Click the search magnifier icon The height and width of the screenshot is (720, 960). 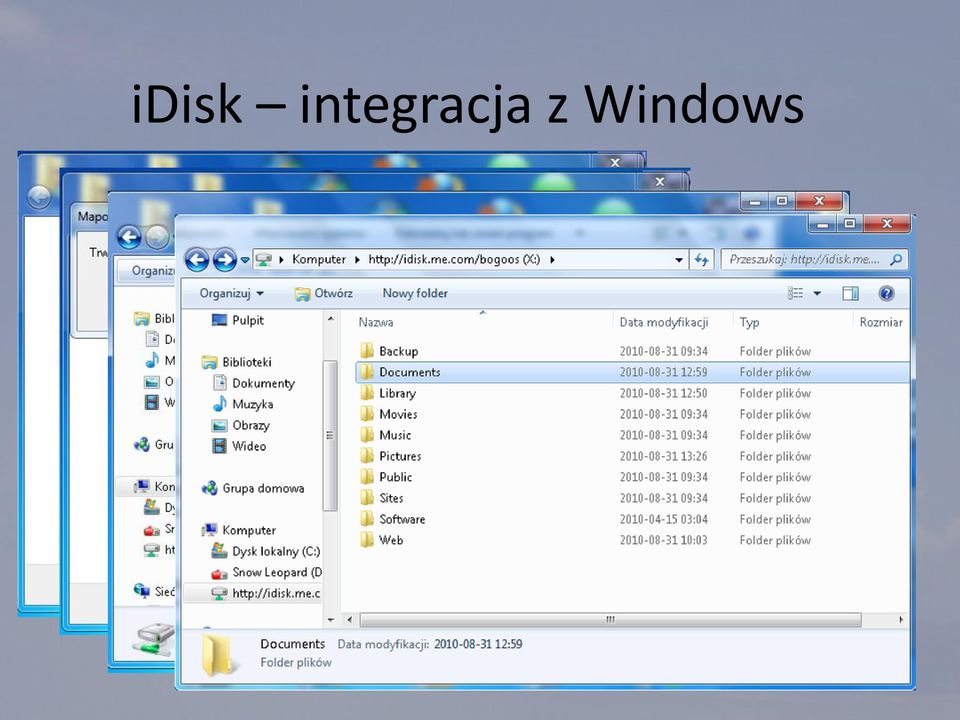(896, 260)
